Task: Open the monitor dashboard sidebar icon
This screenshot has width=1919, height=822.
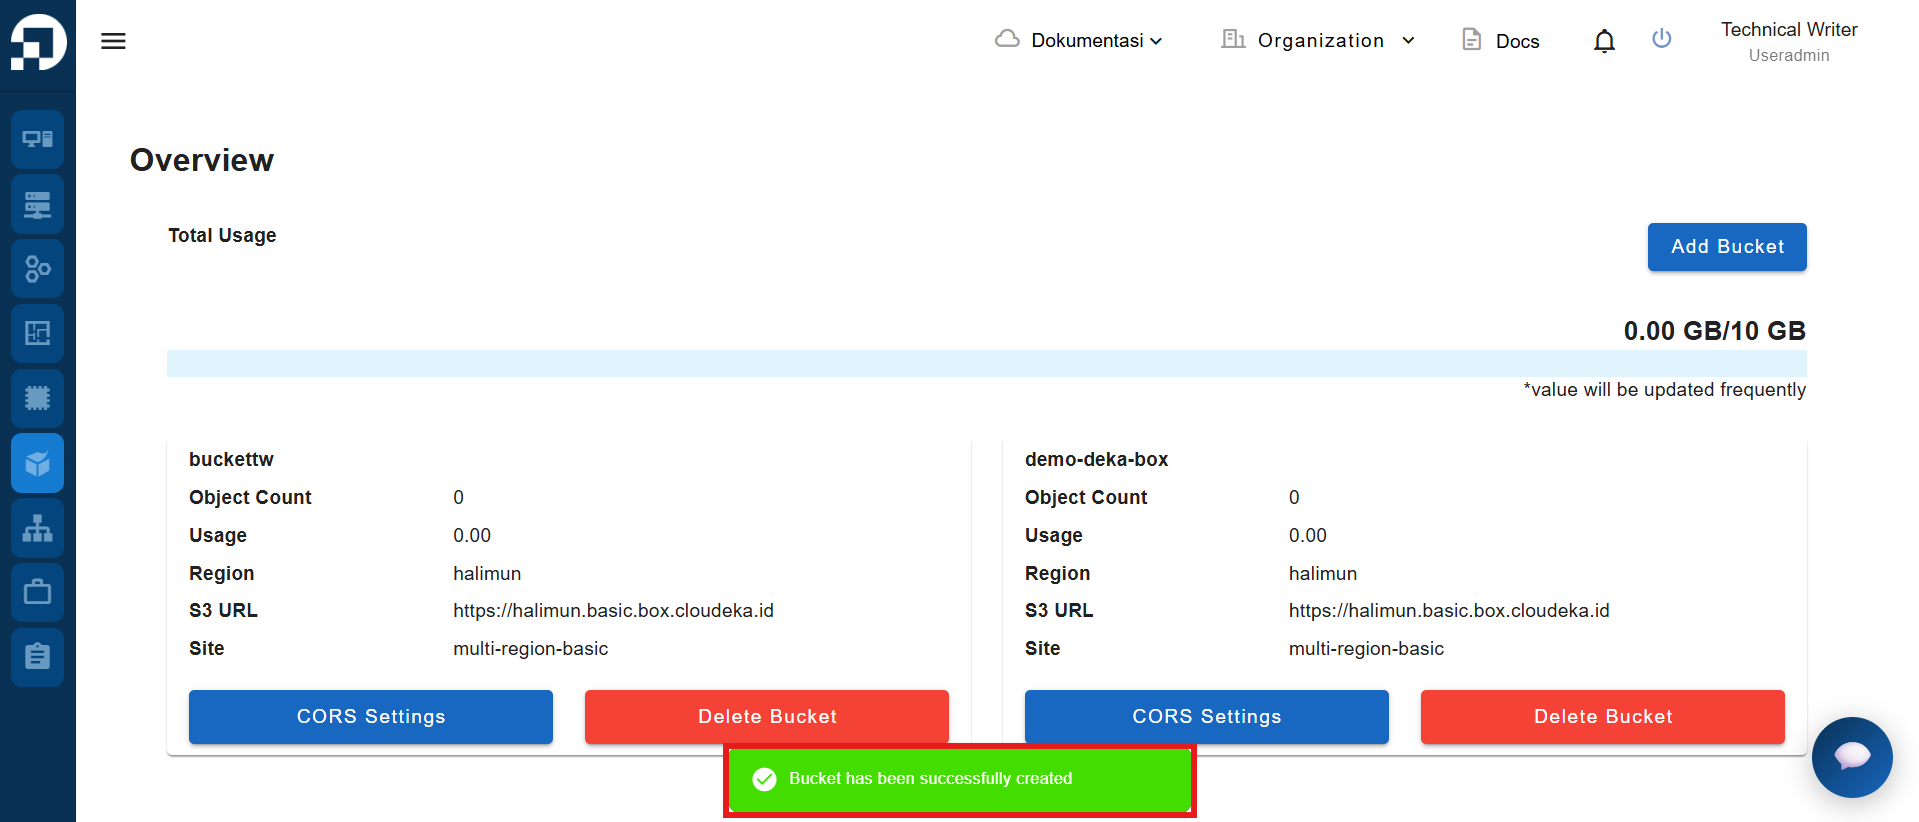Action: coord(38,139)
